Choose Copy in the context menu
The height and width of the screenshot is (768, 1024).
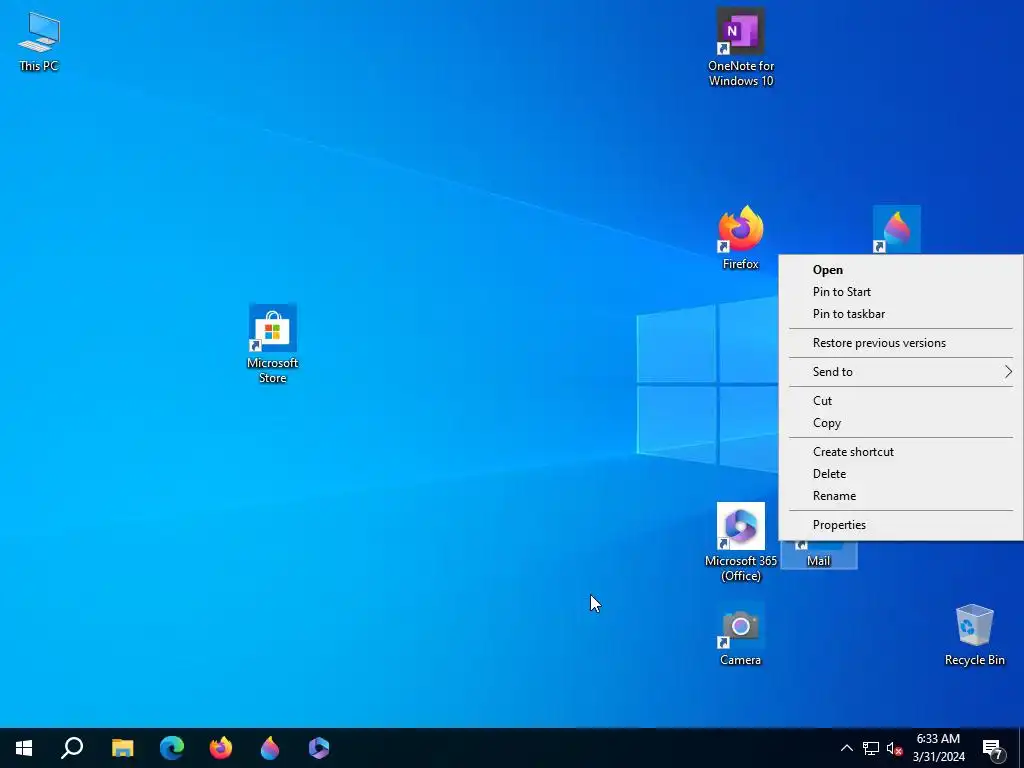point(901,423)
